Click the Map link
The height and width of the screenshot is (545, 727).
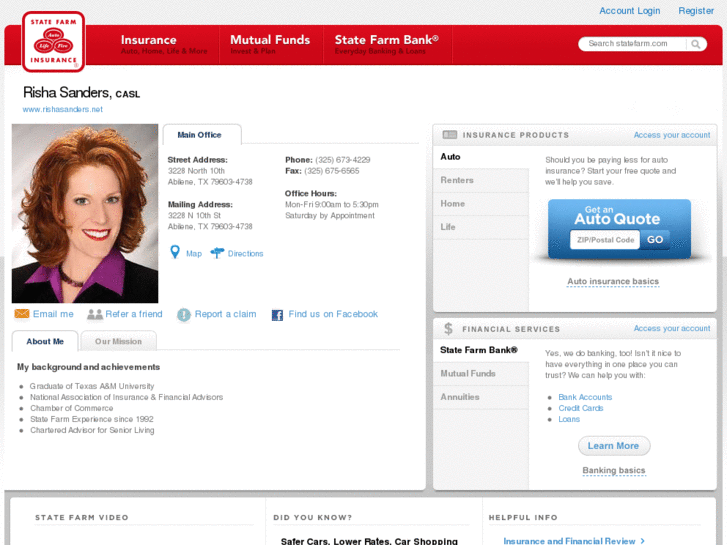pos(194,254)
